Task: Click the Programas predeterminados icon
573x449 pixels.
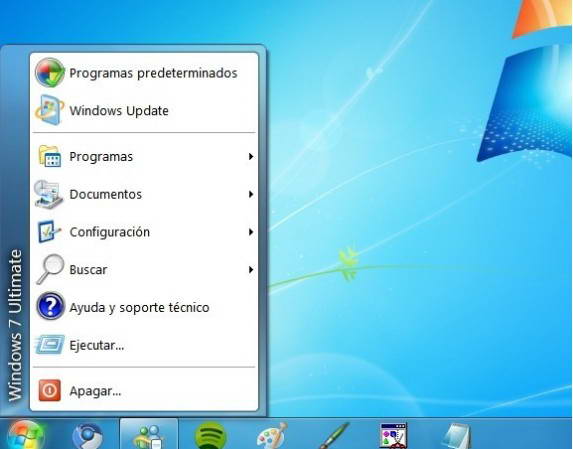Action: [x=50, y=72]
